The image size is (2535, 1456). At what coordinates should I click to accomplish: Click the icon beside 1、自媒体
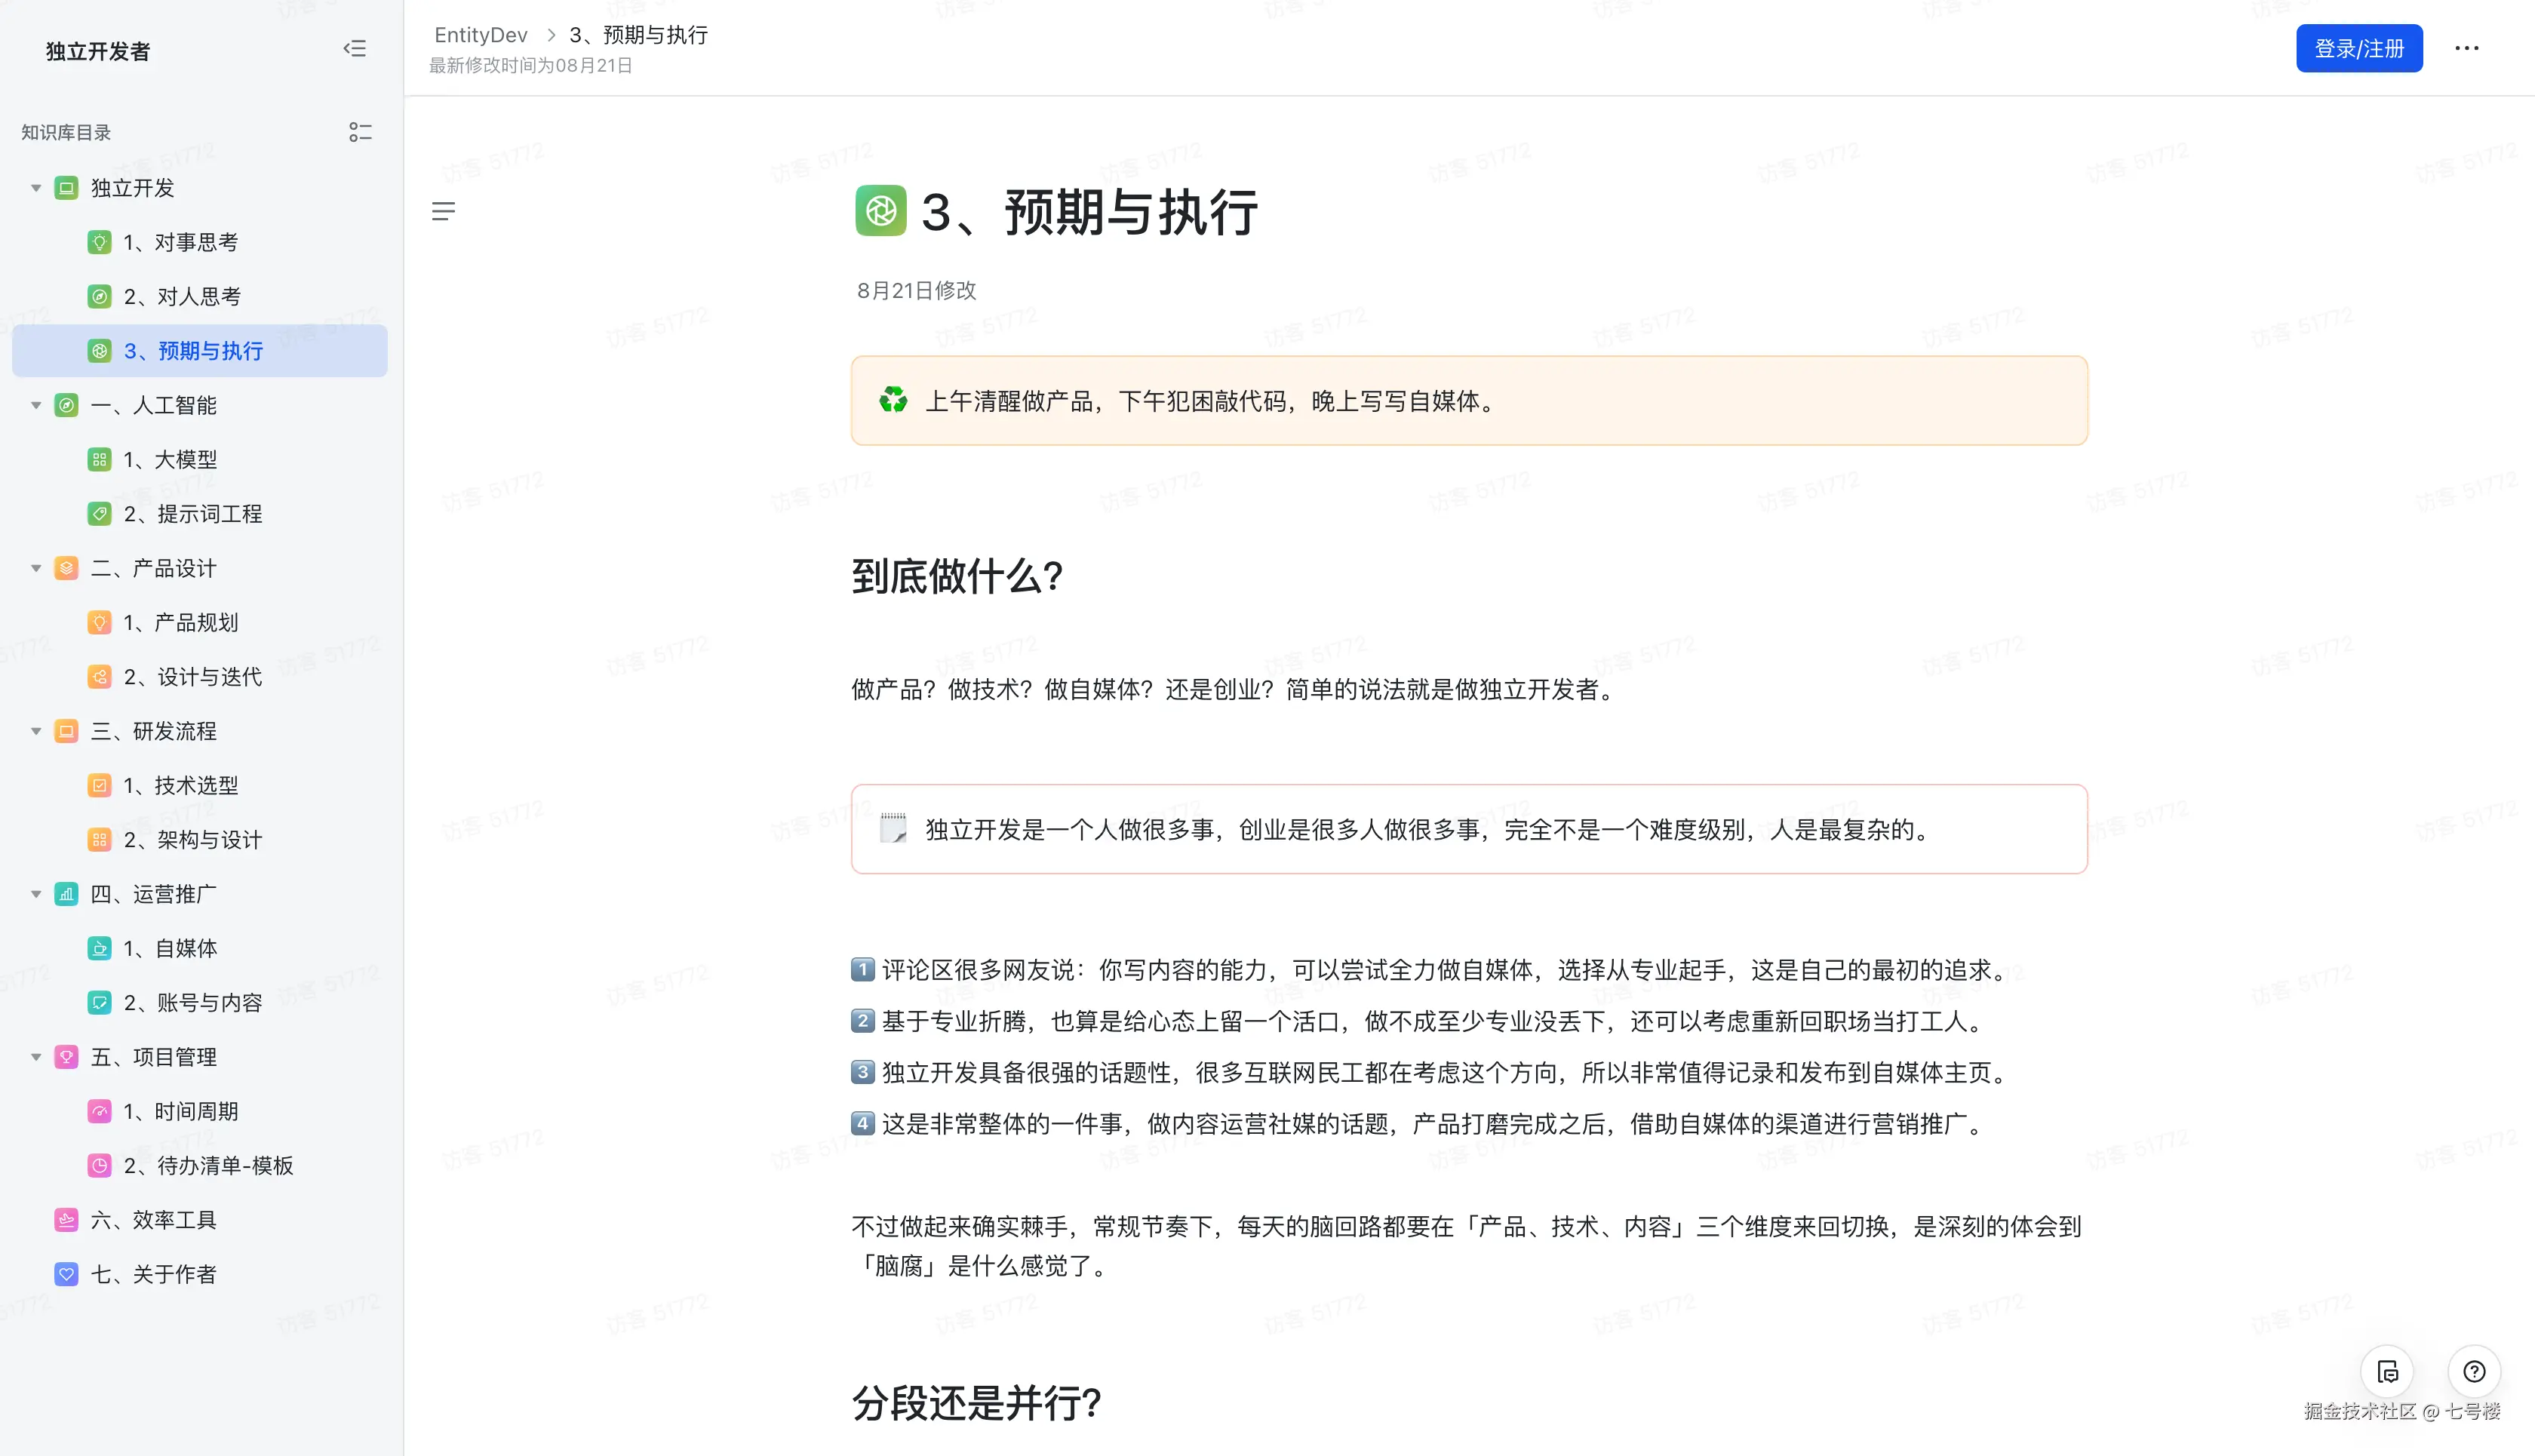click(99, 948)
